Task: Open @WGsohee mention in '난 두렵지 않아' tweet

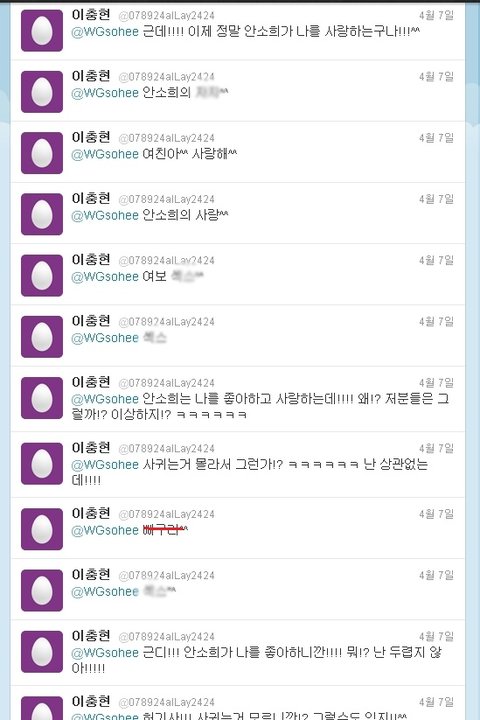Action: pyautogui.click(x=105, y=653)
